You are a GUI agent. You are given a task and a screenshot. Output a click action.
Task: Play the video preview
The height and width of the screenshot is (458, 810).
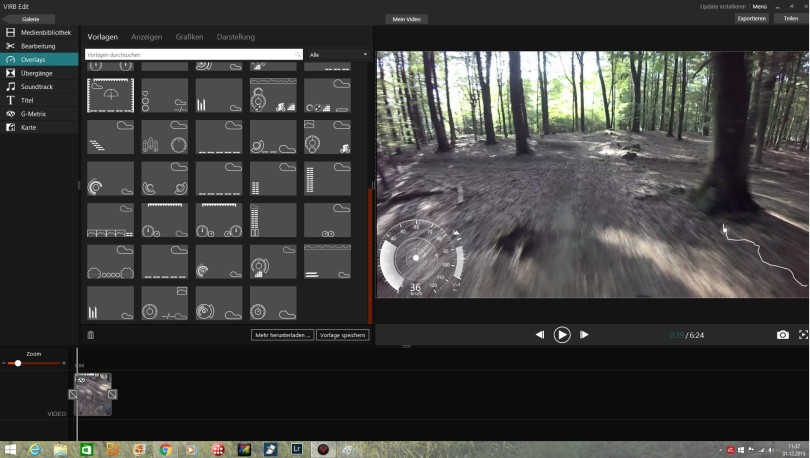point(562,335)
